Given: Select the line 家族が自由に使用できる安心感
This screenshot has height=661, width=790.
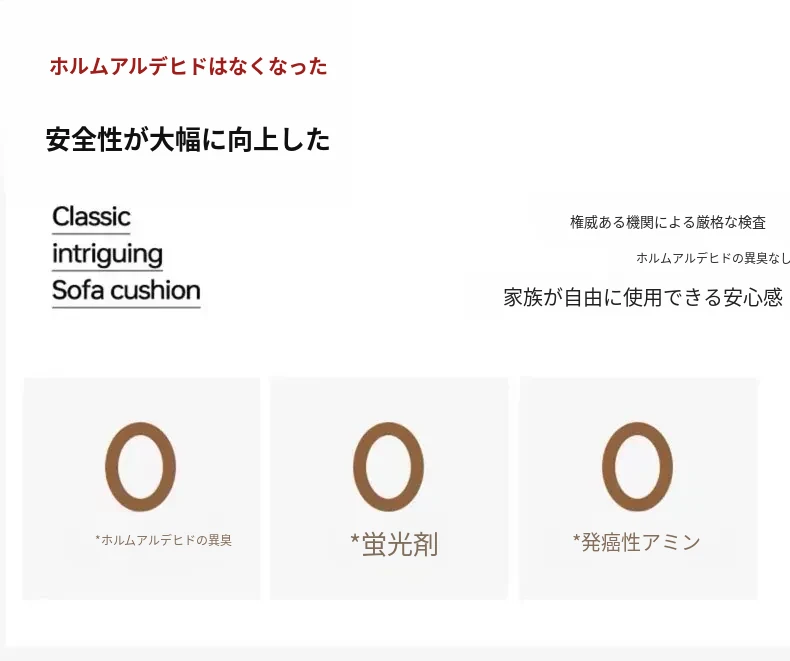Looking at the screenshot, I should click(x=643, y=297).
